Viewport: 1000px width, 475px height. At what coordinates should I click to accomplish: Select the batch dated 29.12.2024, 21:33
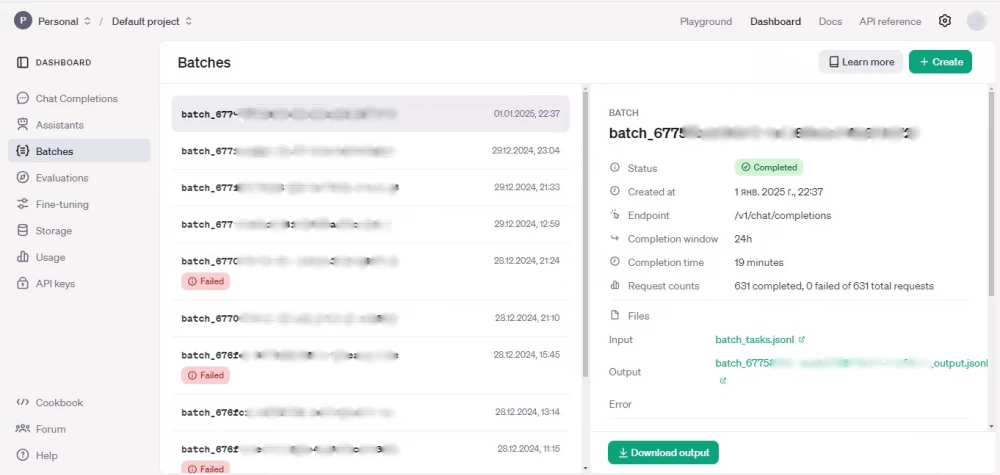click(371, 187)
